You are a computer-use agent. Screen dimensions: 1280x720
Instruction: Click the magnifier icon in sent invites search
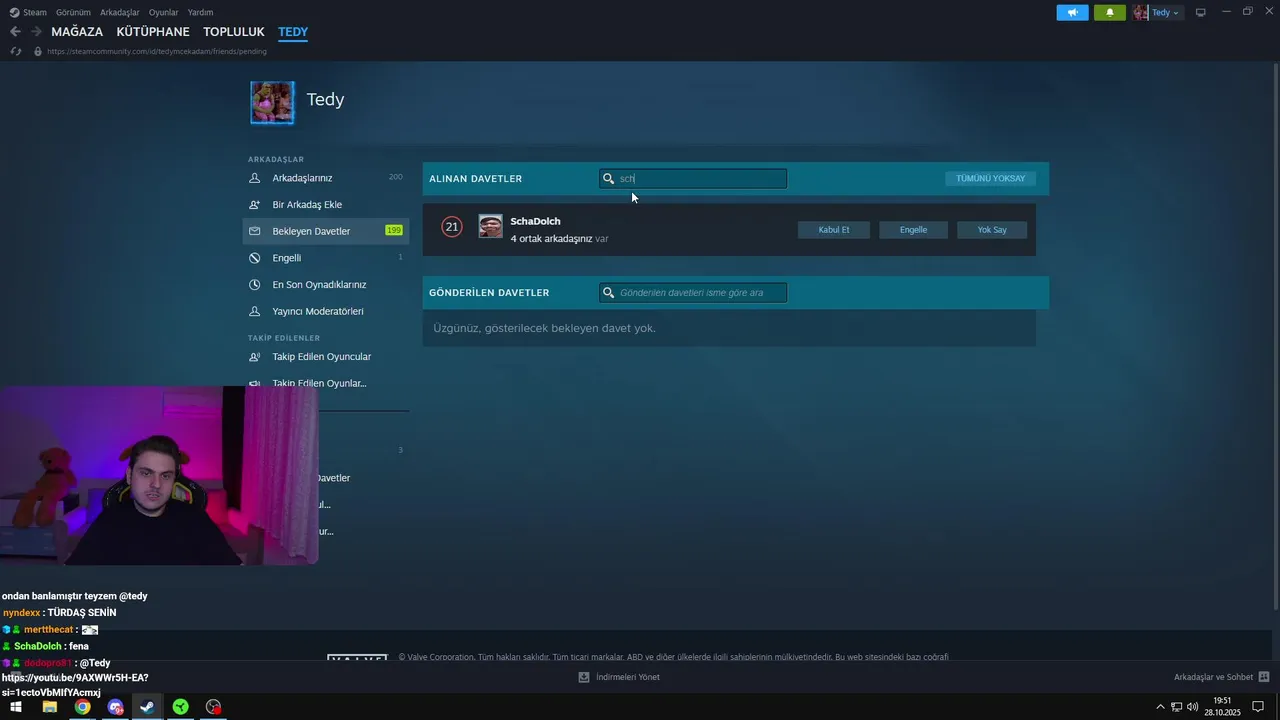pos(608,293)
